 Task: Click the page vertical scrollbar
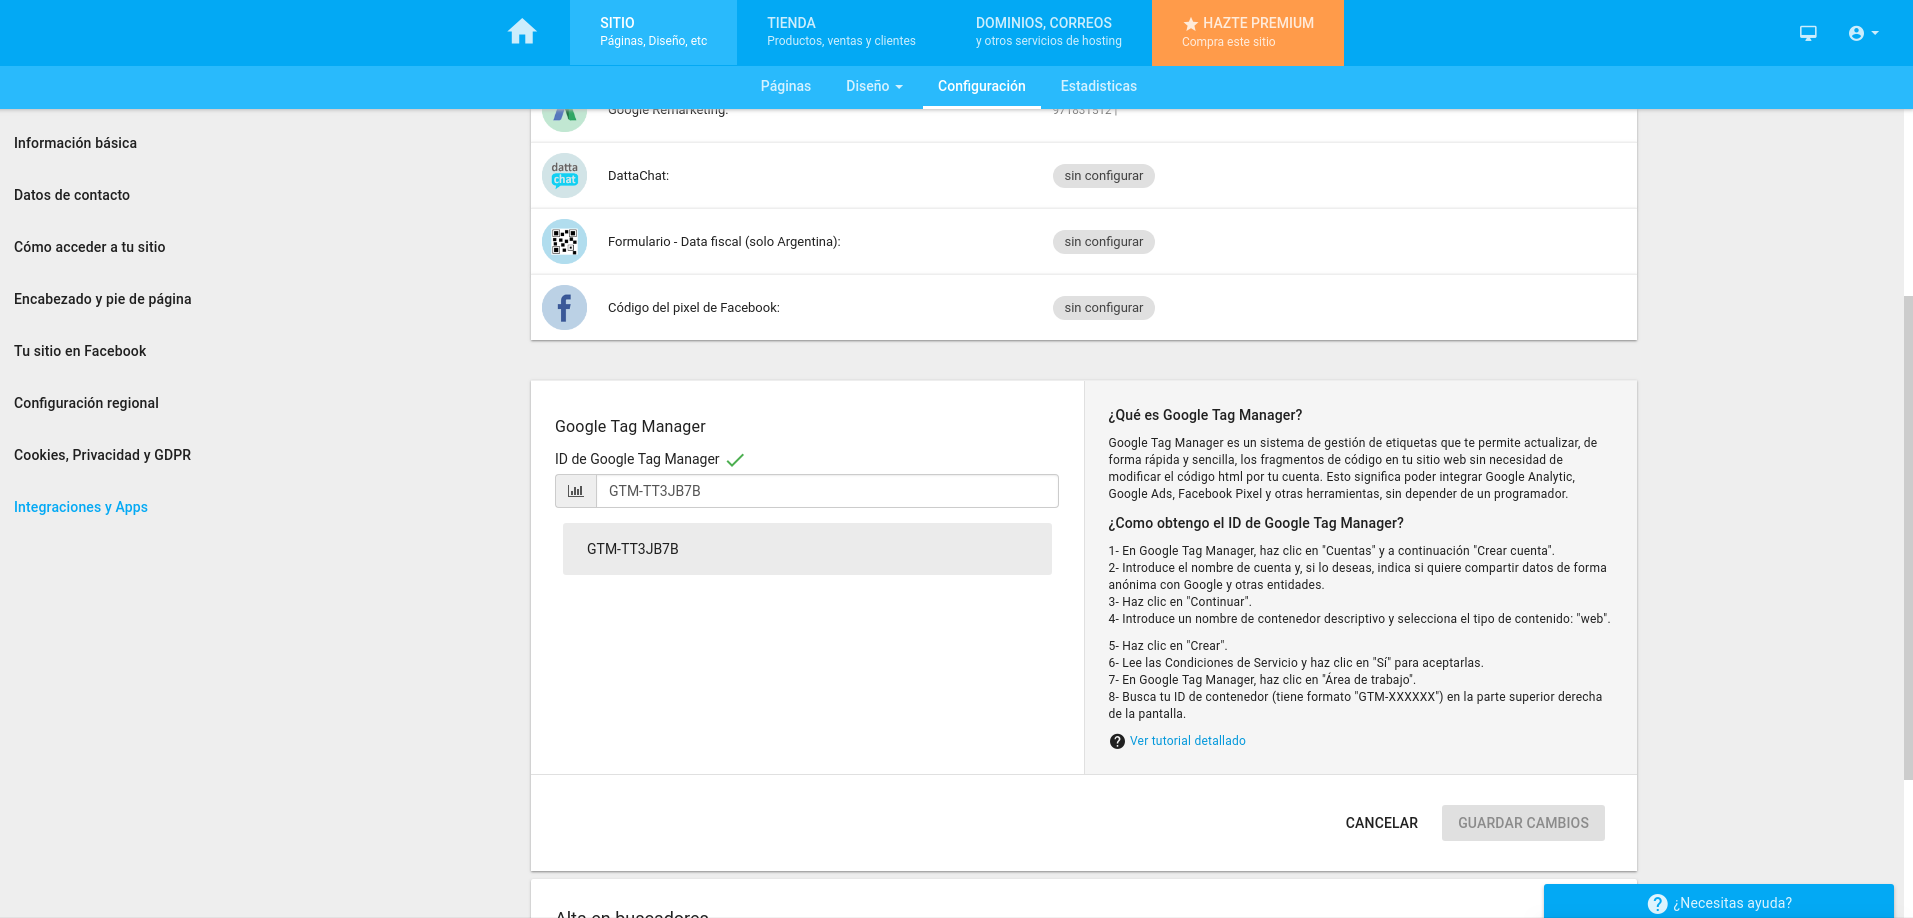tap(1907, 538)
